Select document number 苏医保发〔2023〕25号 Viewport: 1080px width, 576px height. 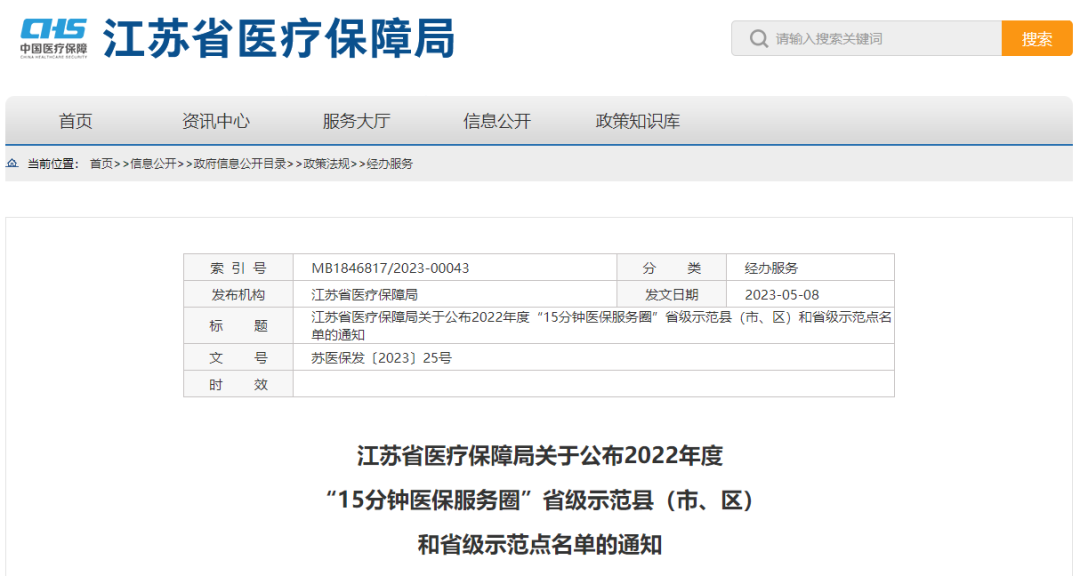pyautogui.click(x=382, y=358)
